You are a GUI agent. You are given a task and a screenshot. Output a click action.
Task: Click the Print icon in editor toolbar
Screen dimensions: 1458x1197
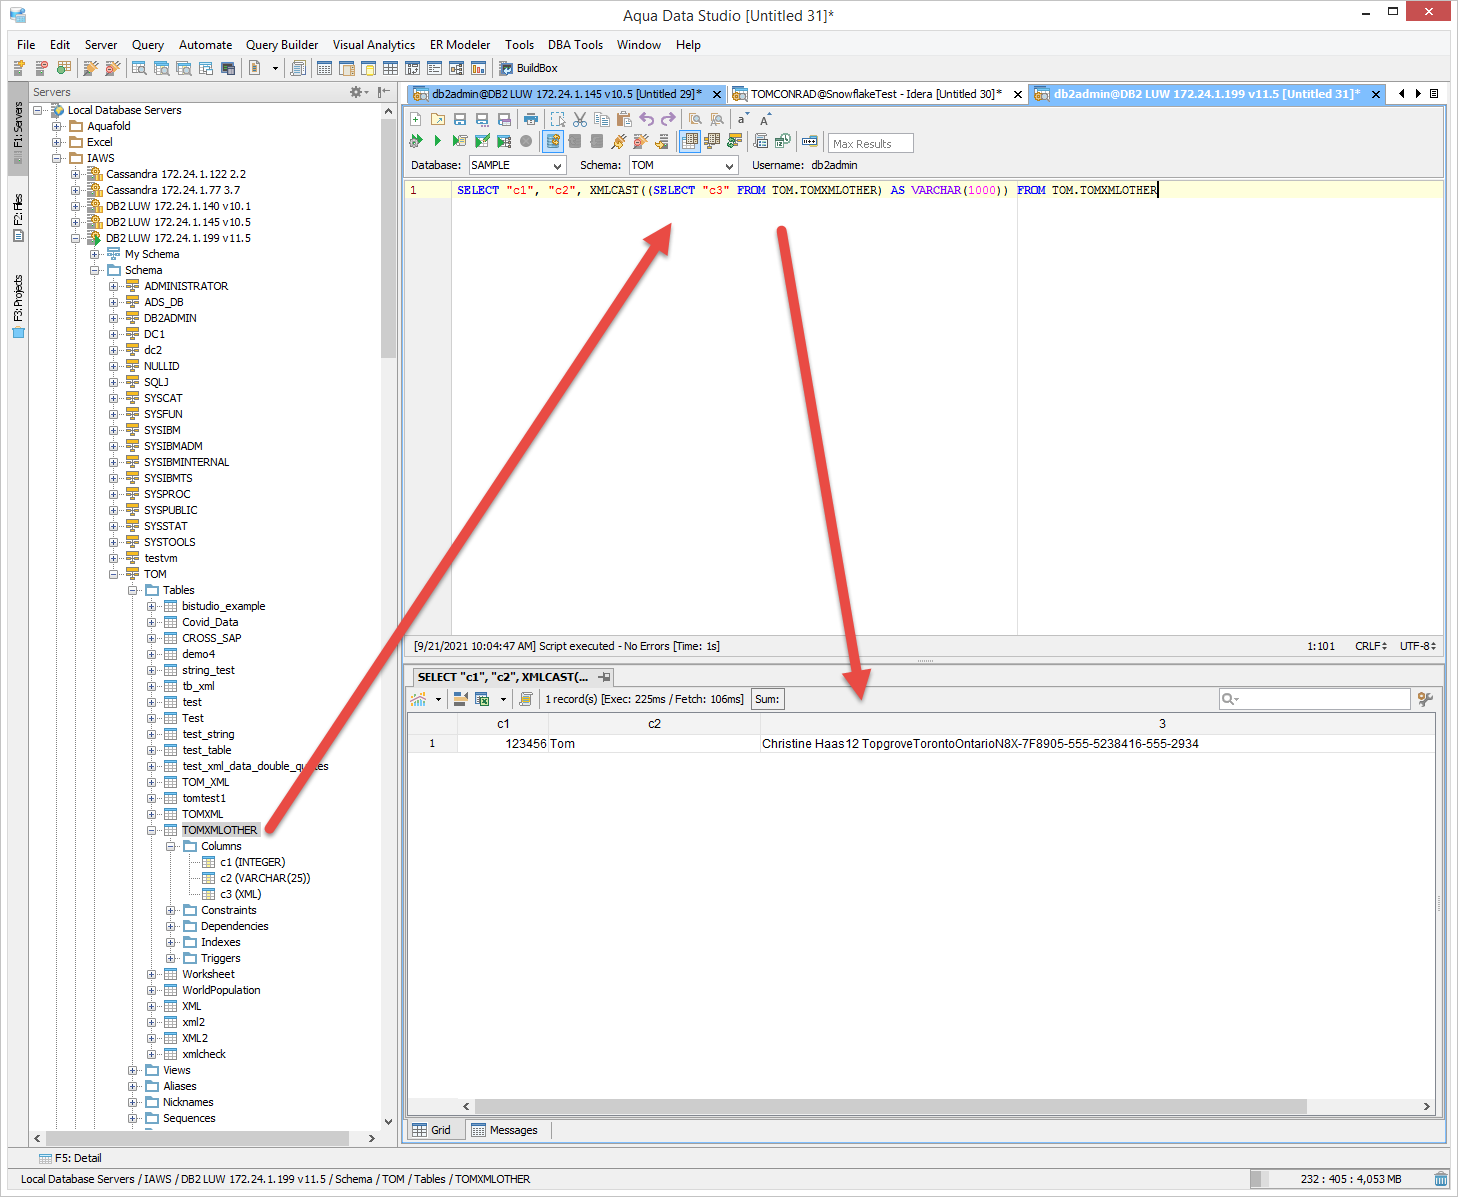[531, 120]
